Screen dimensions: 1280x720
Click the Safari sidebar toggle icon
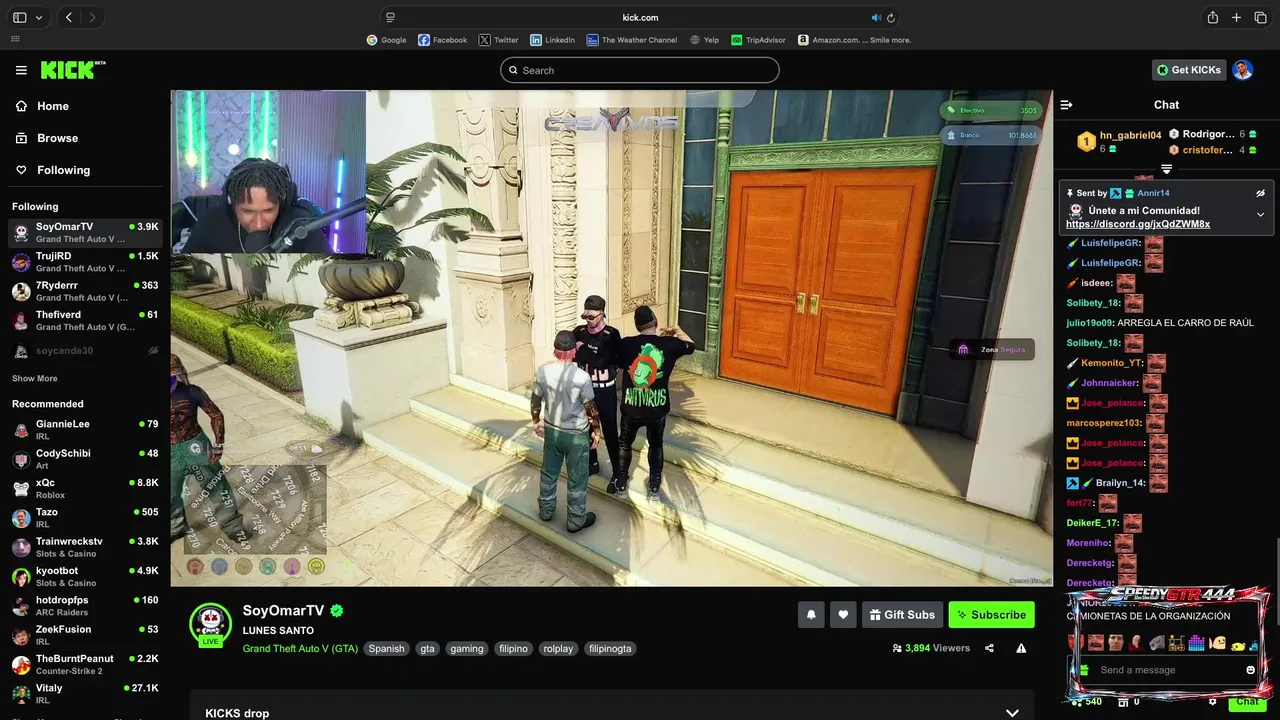point(19,17)
